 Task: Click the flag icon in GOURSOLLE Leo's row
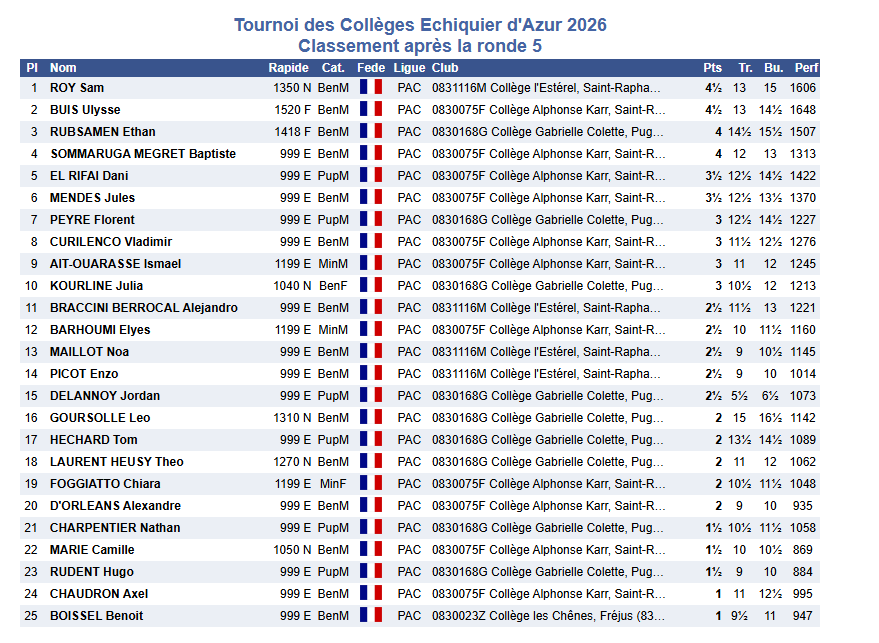(x=371, y=418)
